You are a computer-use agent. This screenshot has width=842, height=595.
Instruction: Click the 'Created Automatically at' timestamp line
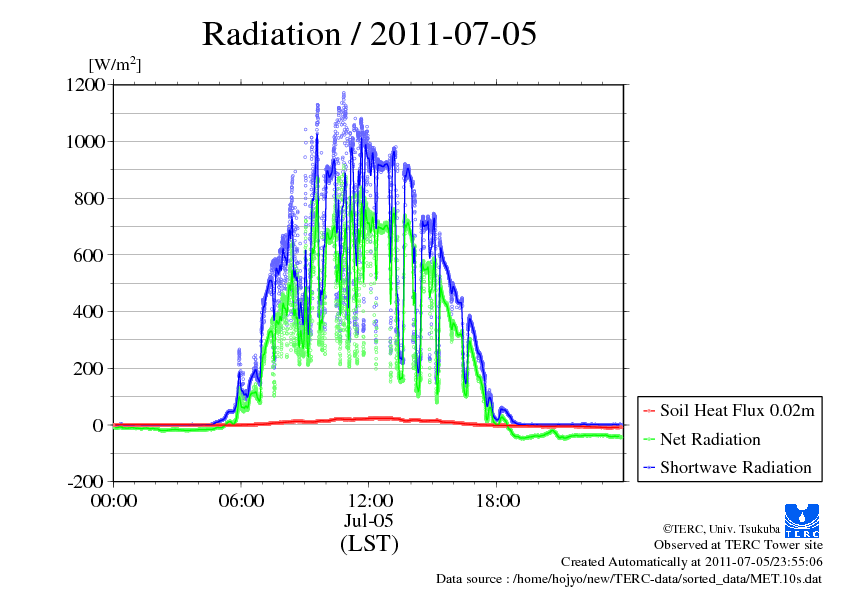point(692,562)
